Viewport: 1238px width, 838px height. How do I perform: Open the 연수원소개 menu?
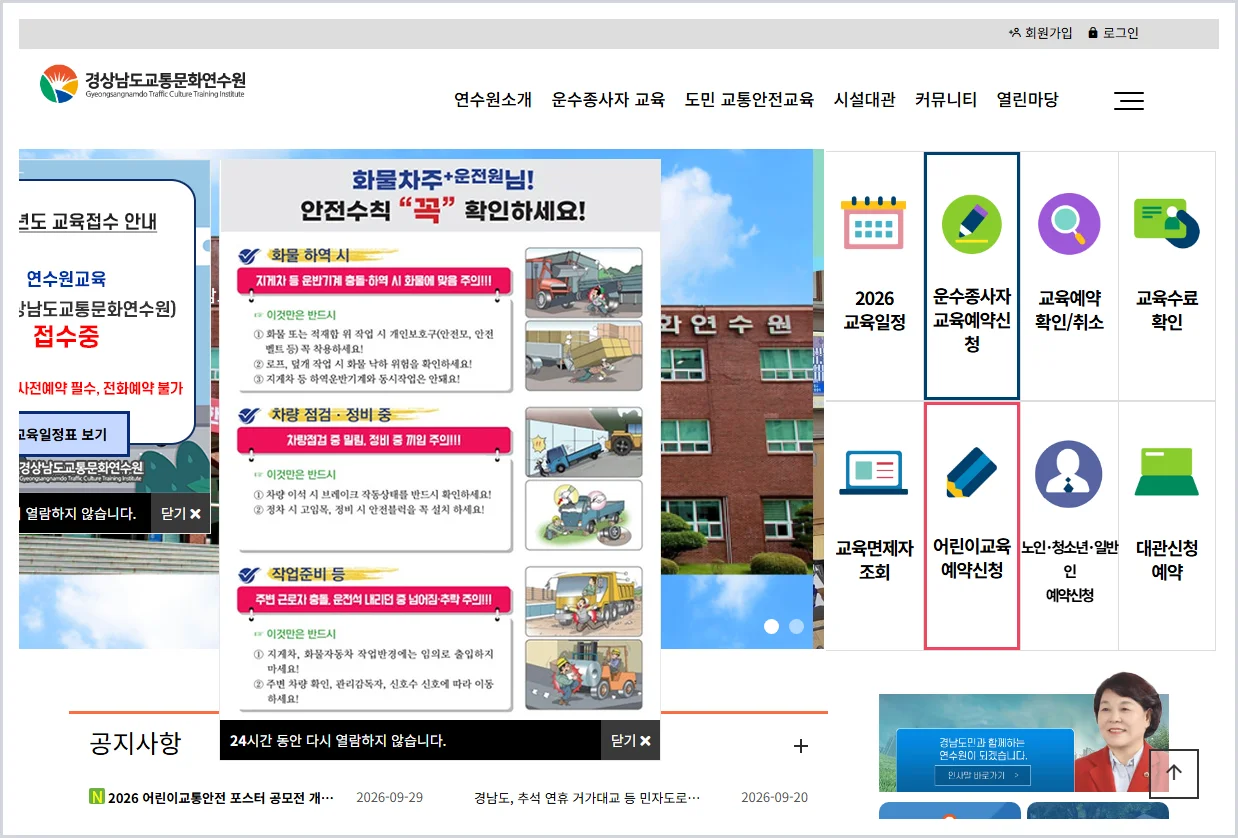(x=493, y=100)
